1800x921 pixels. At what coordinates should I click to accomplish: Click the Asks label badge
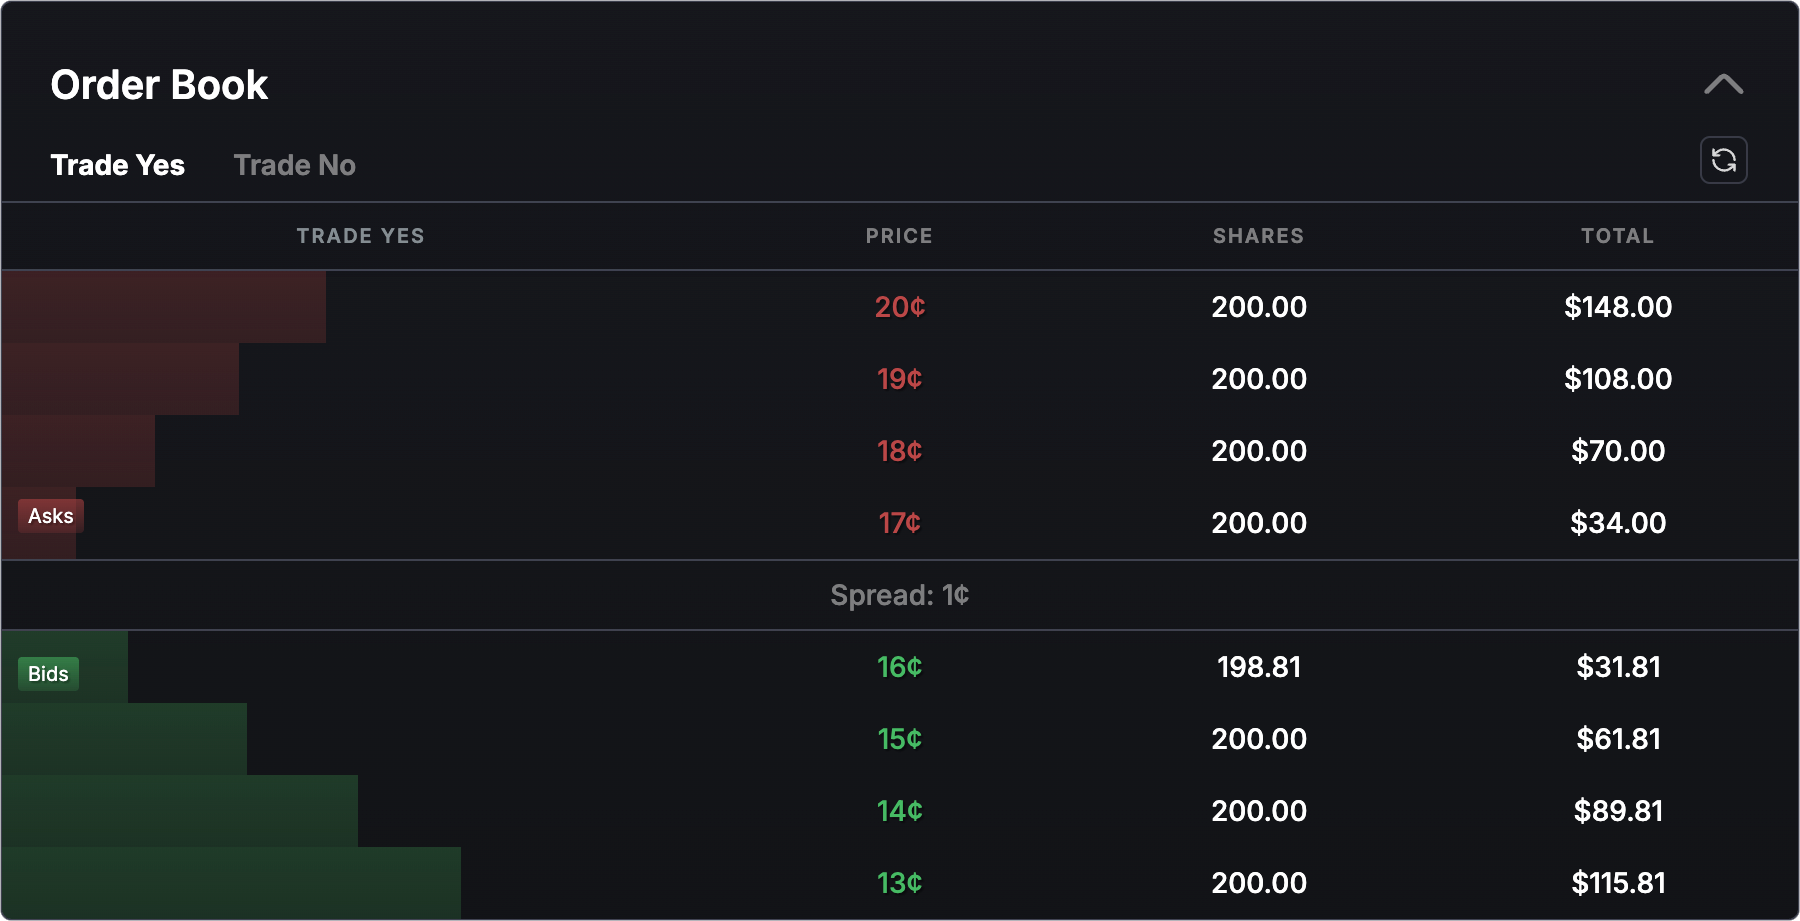click(50, 516)
